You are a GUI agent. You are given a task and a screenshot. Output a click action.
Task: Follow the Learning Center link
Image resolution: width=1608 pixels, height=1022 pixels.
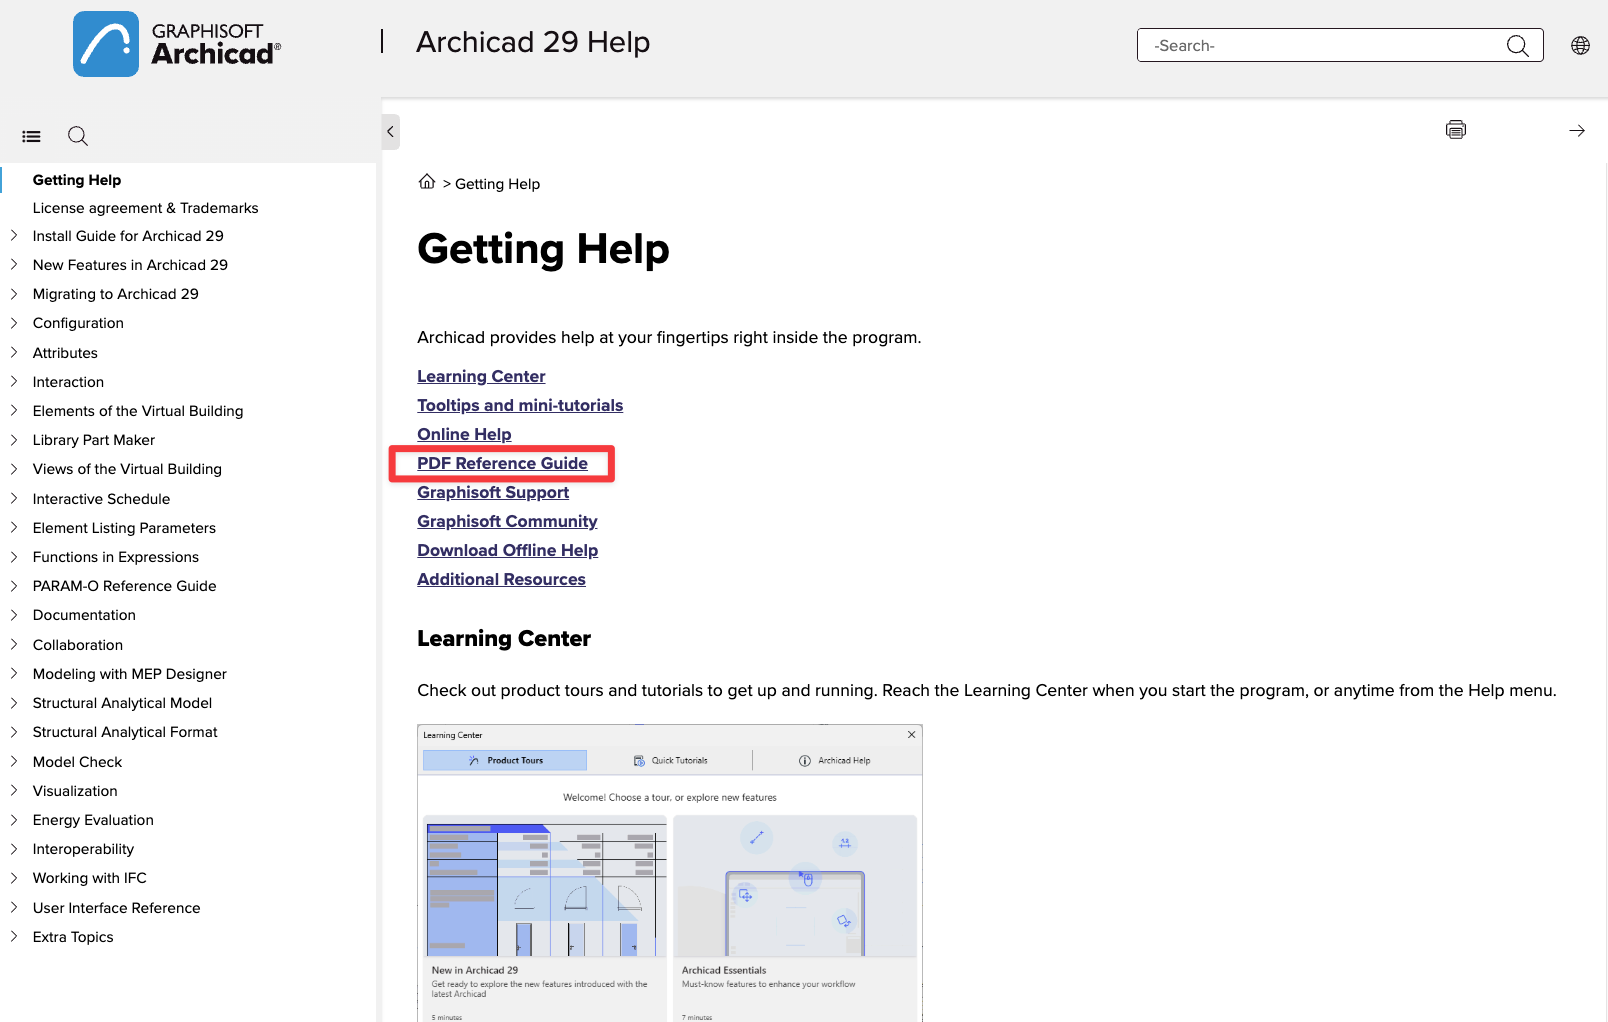(x=481, y=376)
